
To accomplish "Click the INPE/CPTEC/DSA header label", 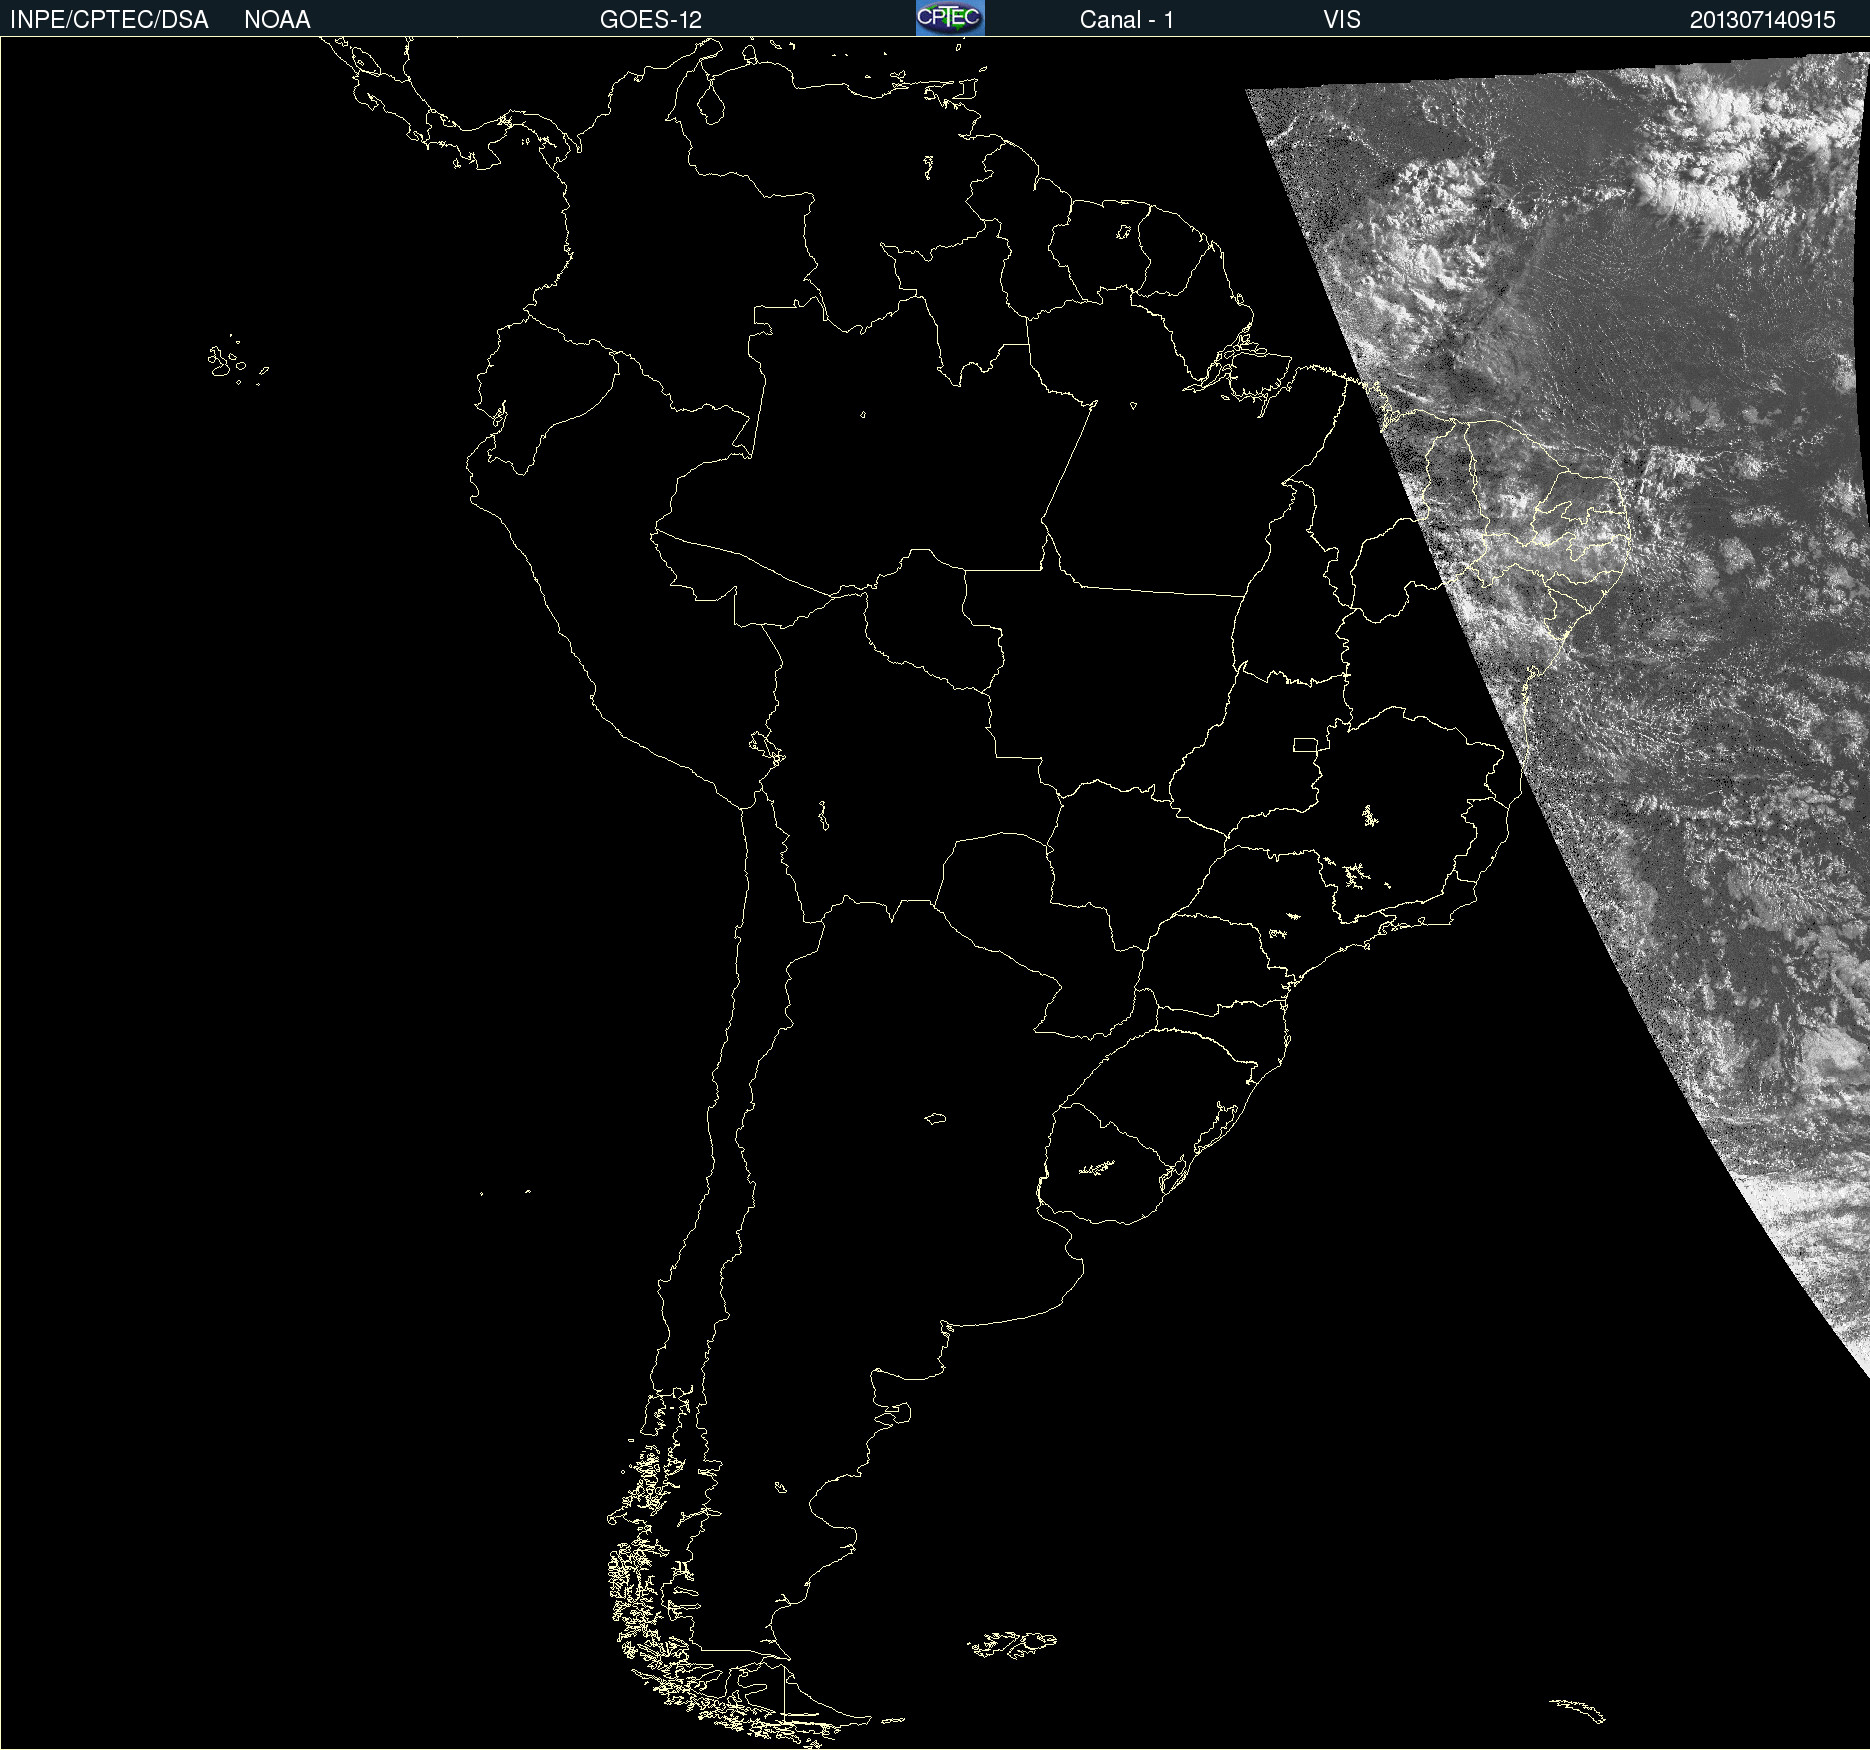I will click(109, 20).
